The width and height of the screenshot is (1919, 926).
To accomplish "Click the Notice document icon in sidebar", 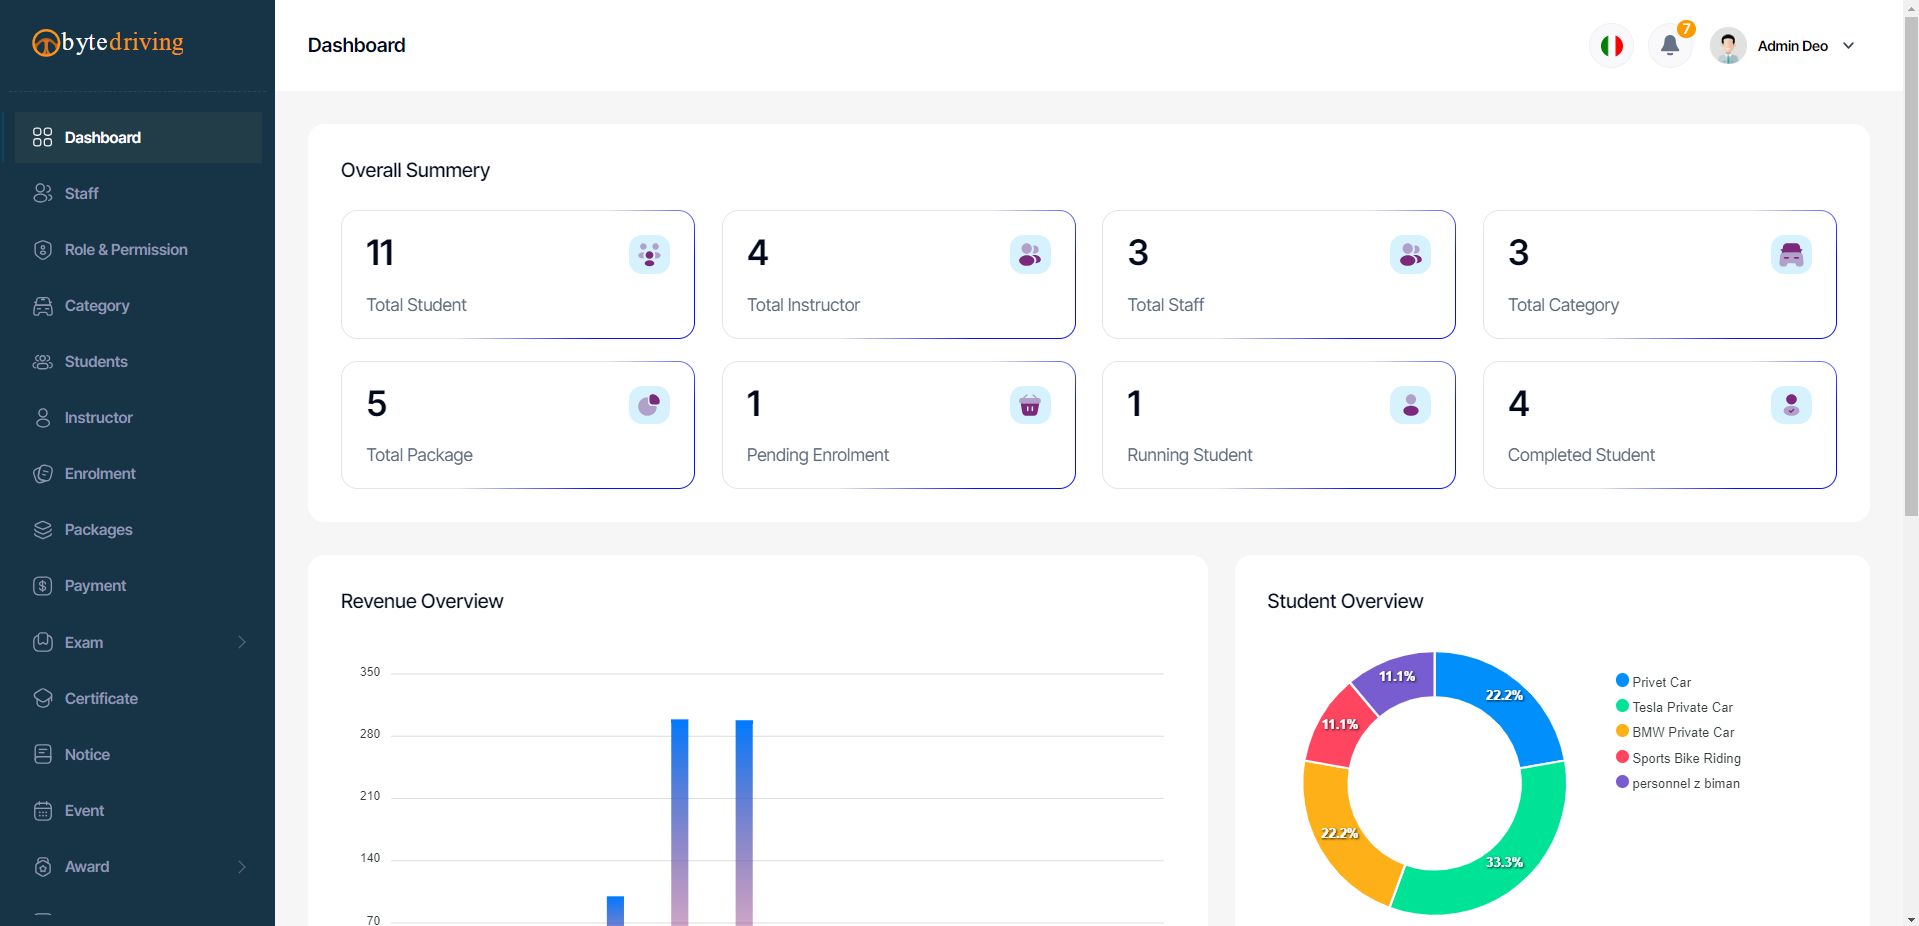I will (x=42, y=754).
